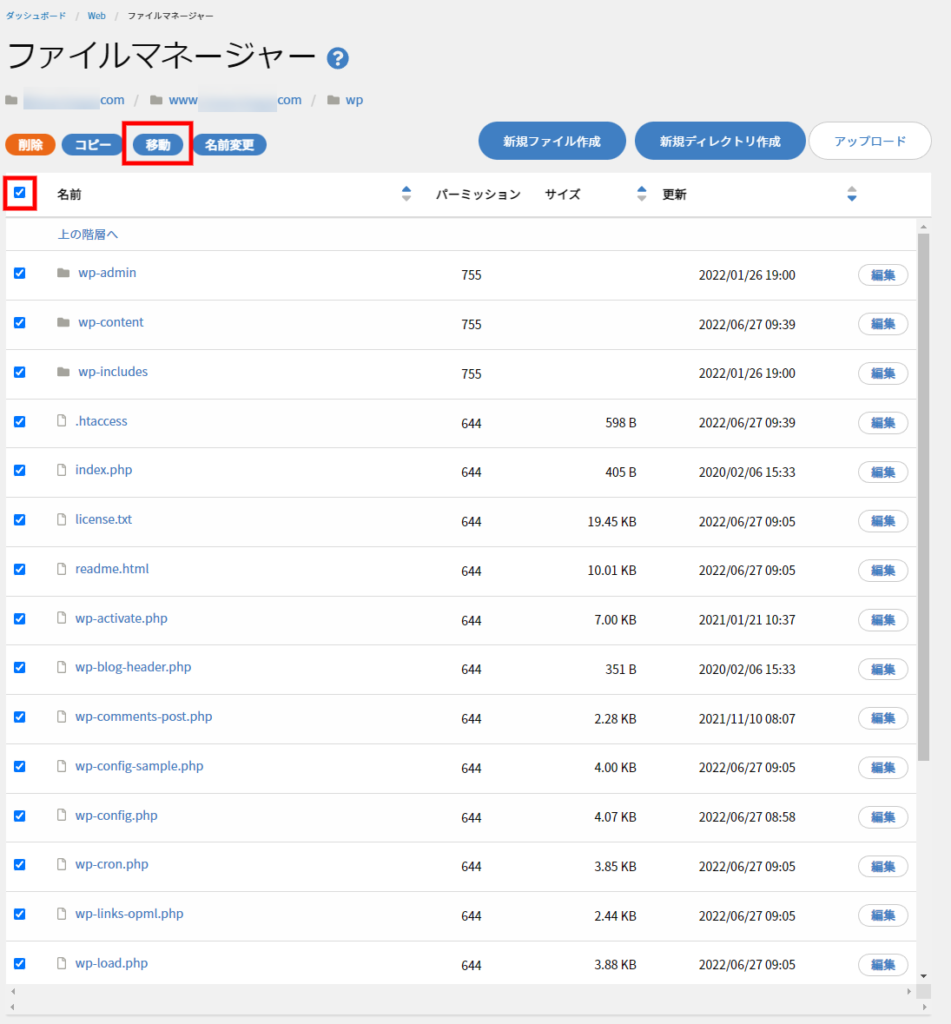The image size is (951, 1024).
Task: Click the 2022/06/27 08:58 date of wp-config.php
Action: [x=747, y=817]
